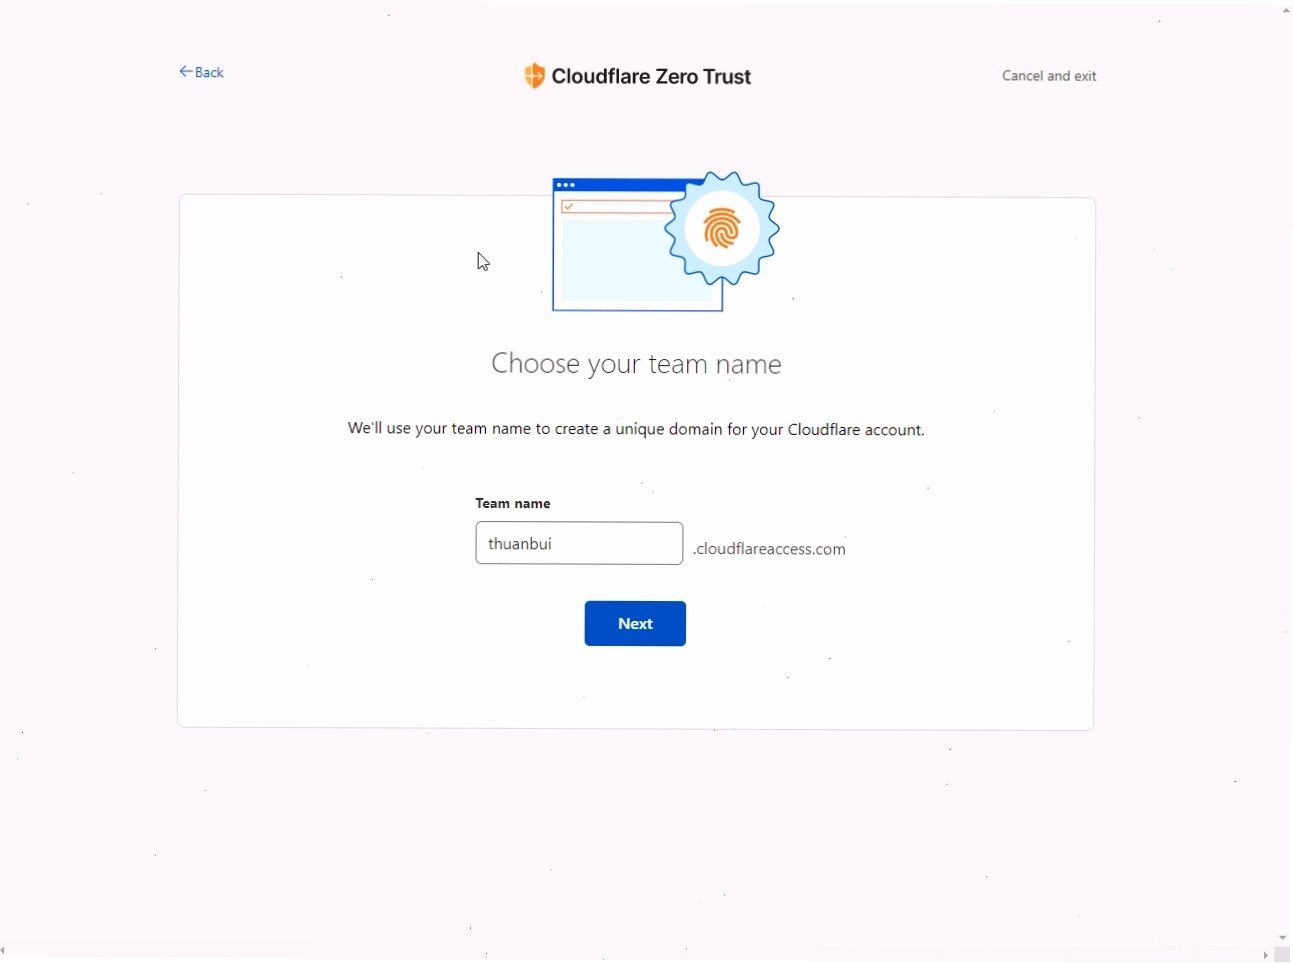Click the orange checkmark box in illustration
This screenshot has height=963, width=1293.
coord(568,207)
